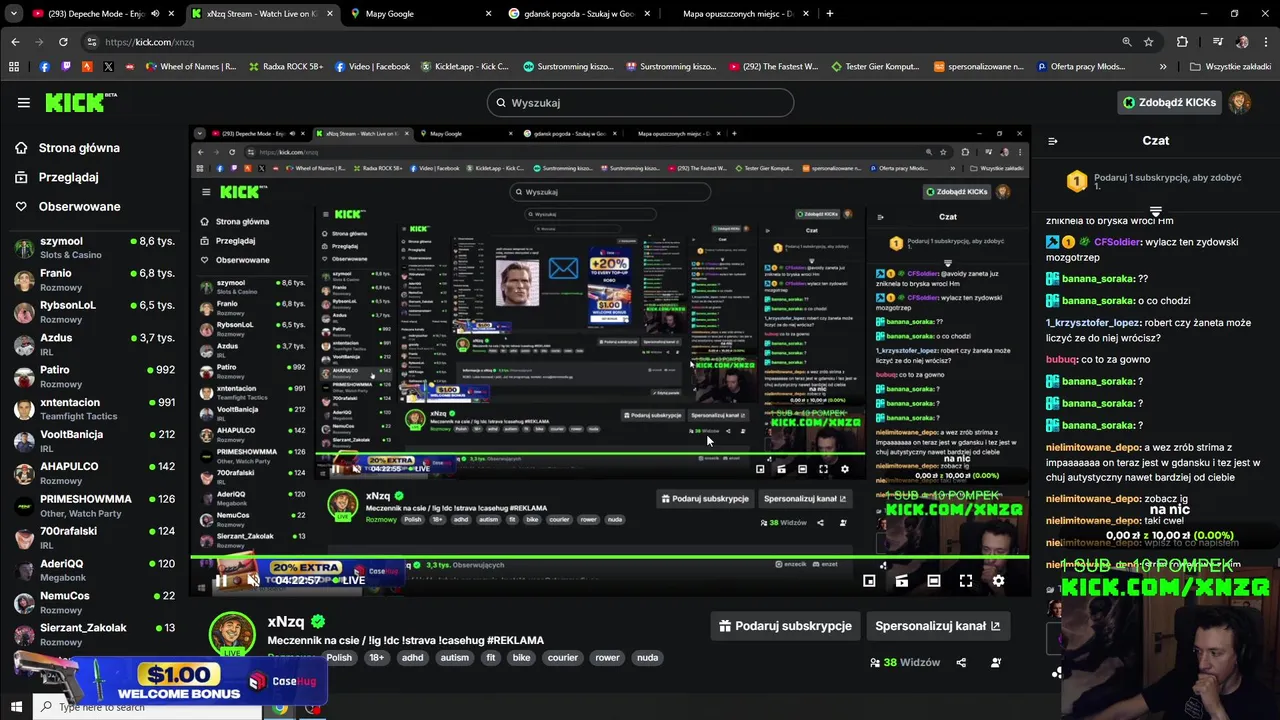The width and height of the screenshot is (1280, 720).
Task: Open mini player picture-in-picture icon
Action: [x=869, y=580]
